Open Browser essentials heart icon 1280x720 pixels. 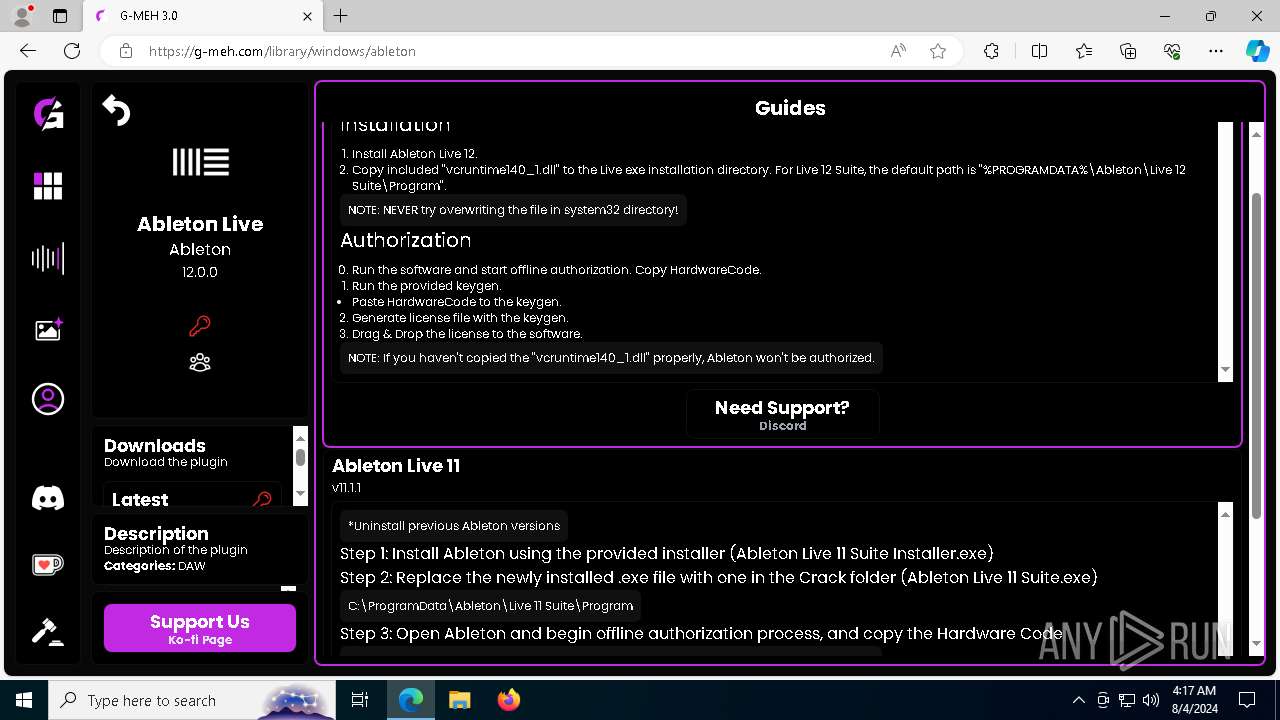coord(1172,51)
